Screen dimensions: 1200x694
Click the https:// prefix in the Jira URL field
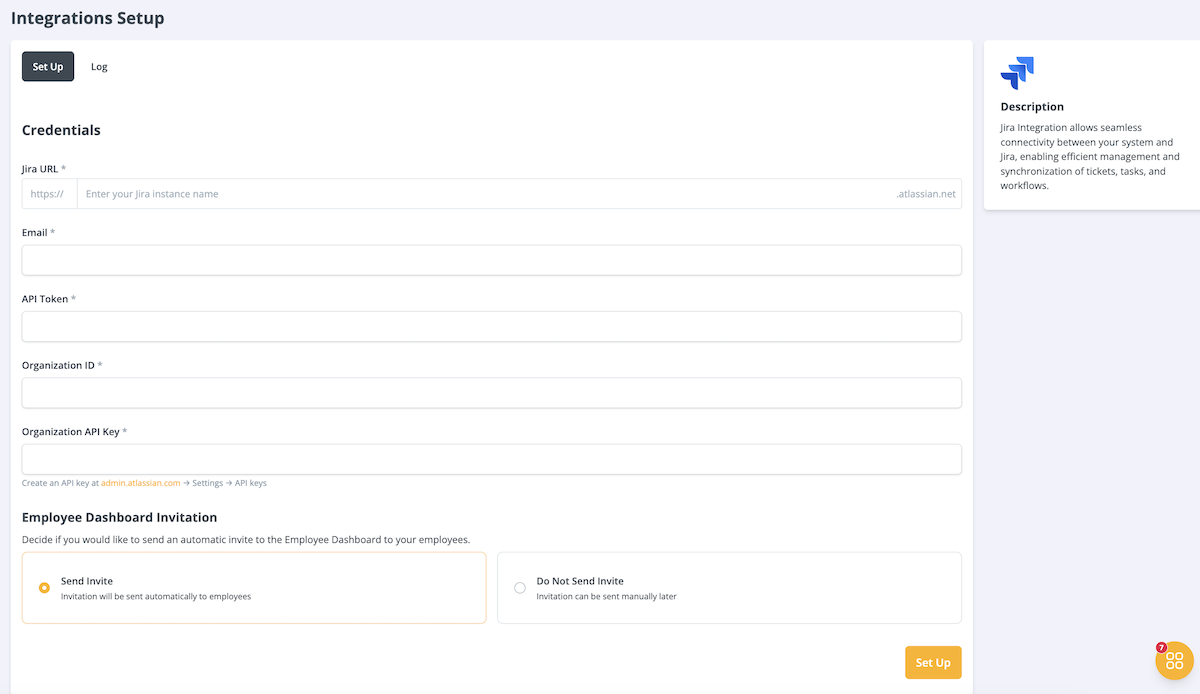point(45,193)
